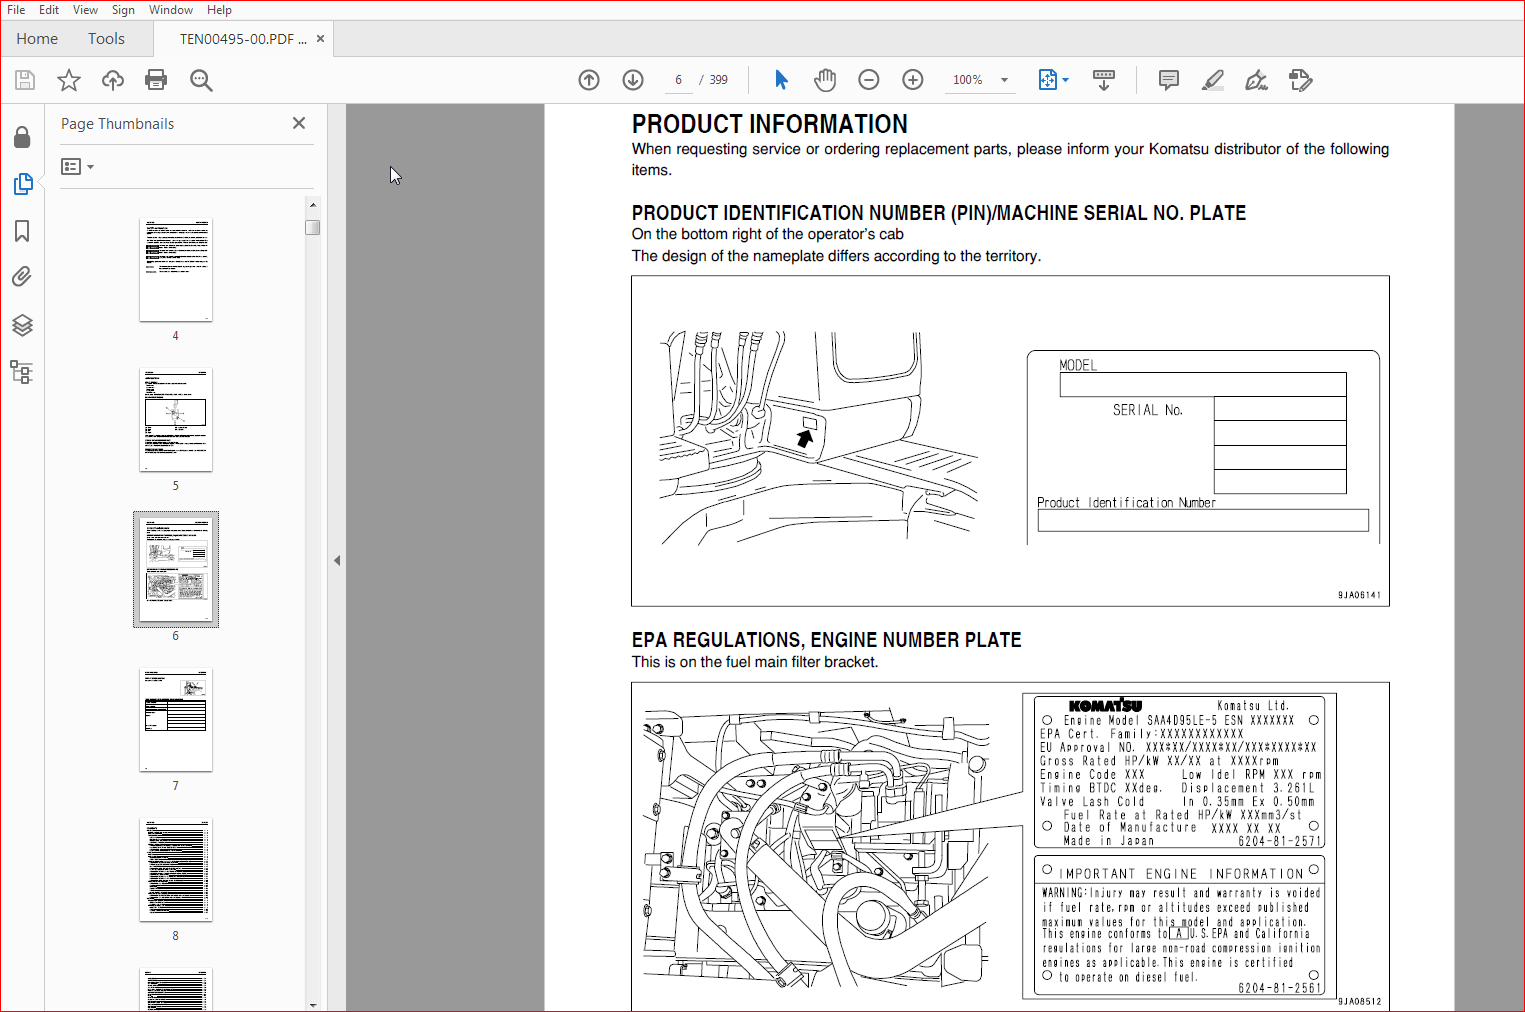The width and height of the screenshot is (1525, 1012).
Task: Select the highlight text pen tool
Action: pos(1213,80)
